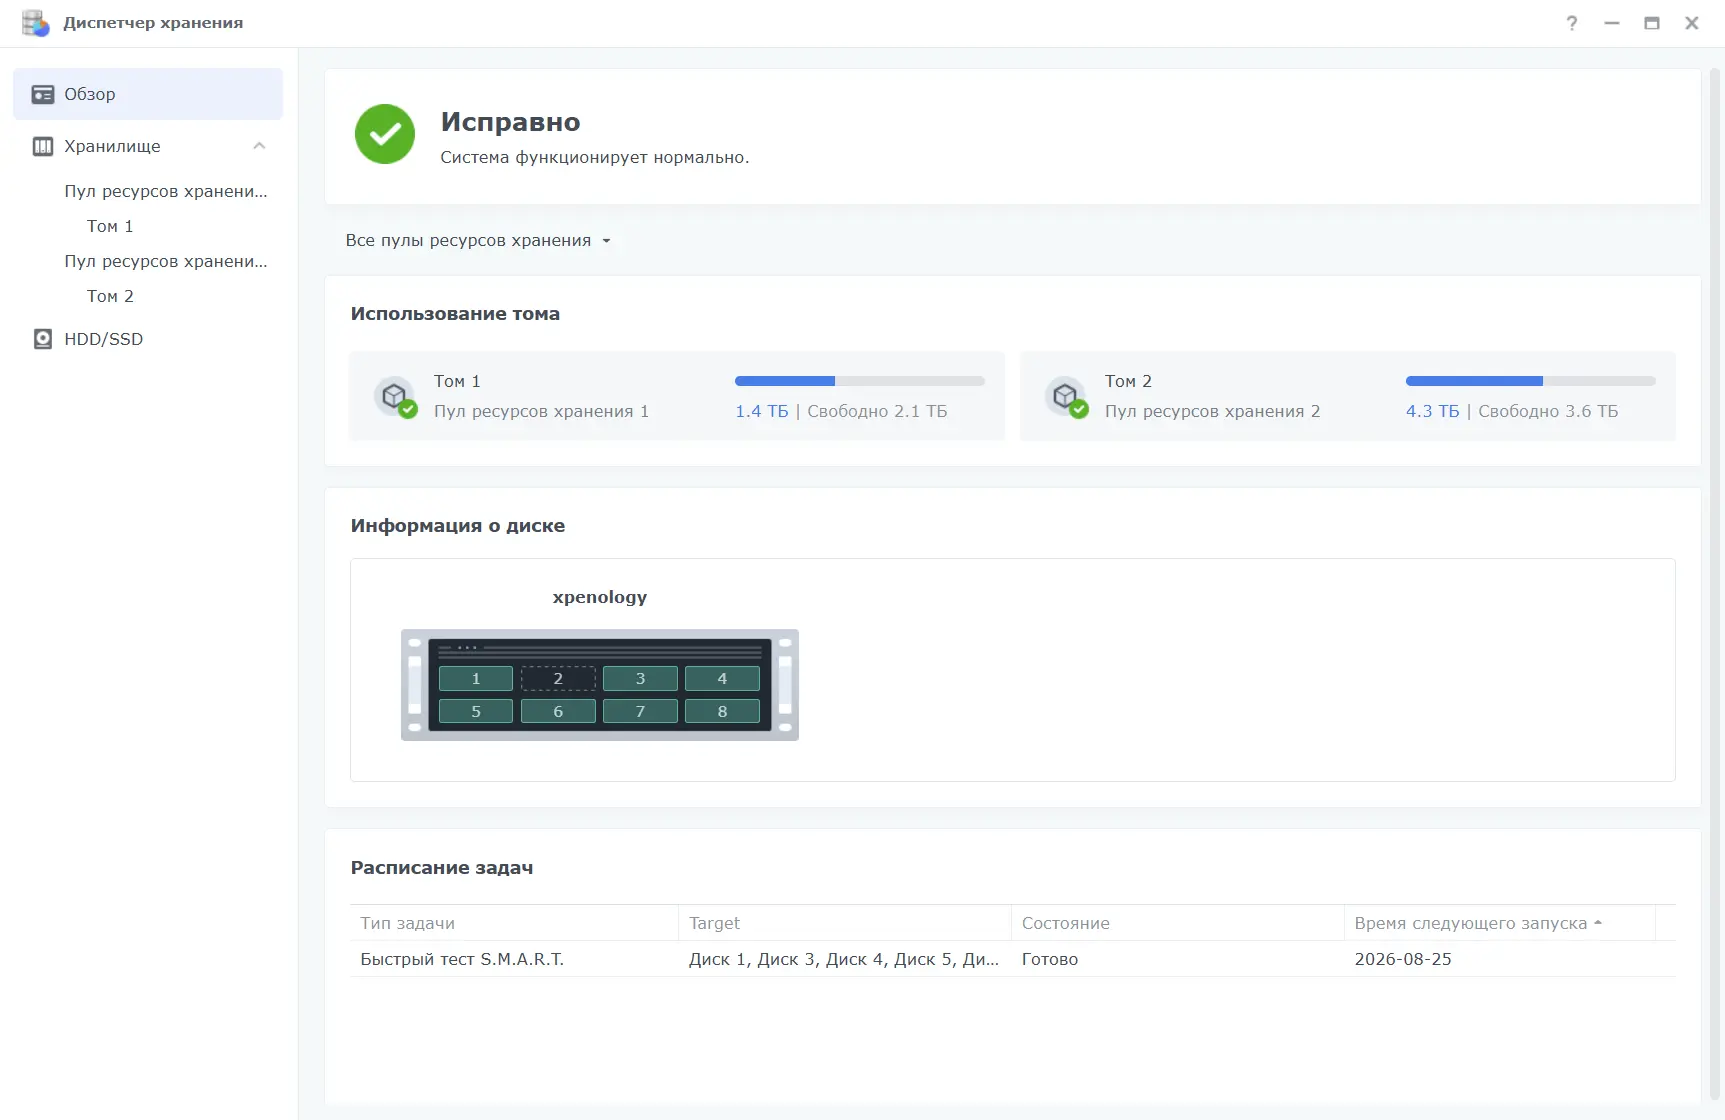Open the HDD/SSD page
Image resolution: width=1725 pixels, height=1120 pixels.
pos(148,339)
